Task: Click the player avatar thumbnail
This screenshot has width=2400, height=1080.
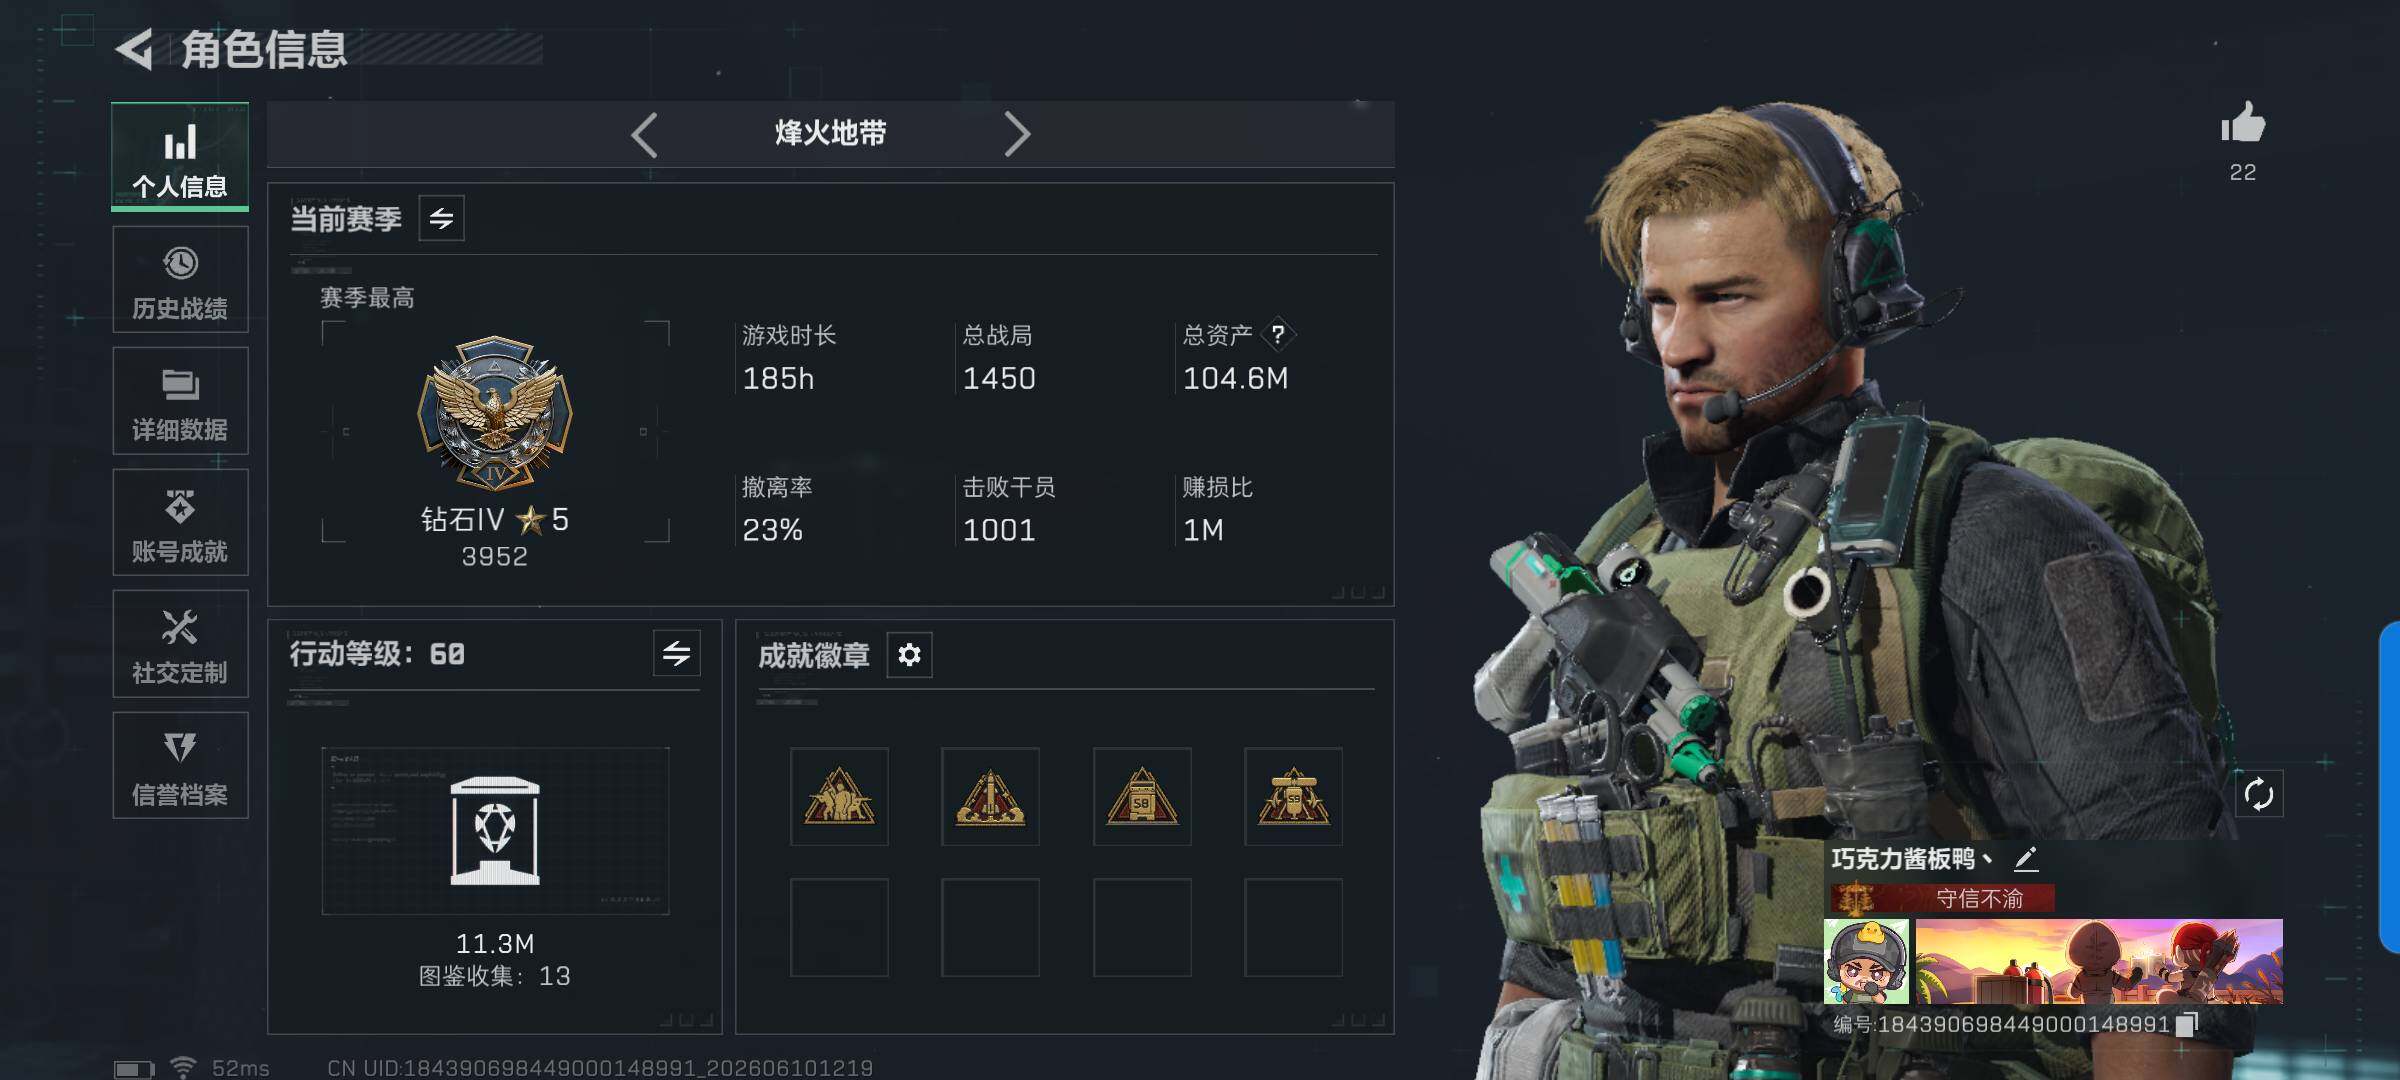Action: pyautogui.click(x=1866, y=962)
